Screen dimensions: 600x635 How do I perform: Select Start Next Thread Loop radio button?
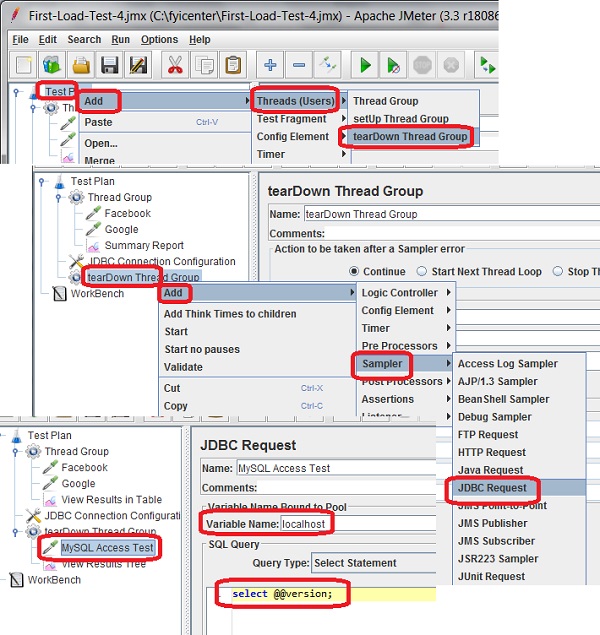tap(421, 271)
